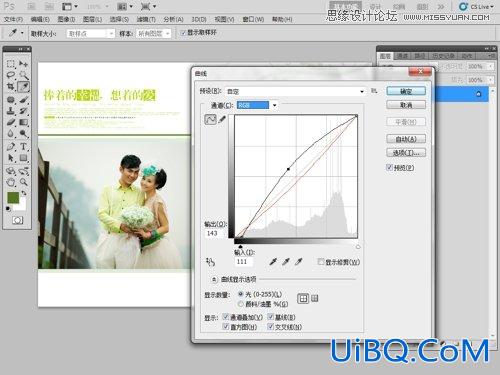Select the Dodge tool

point(24,134)
